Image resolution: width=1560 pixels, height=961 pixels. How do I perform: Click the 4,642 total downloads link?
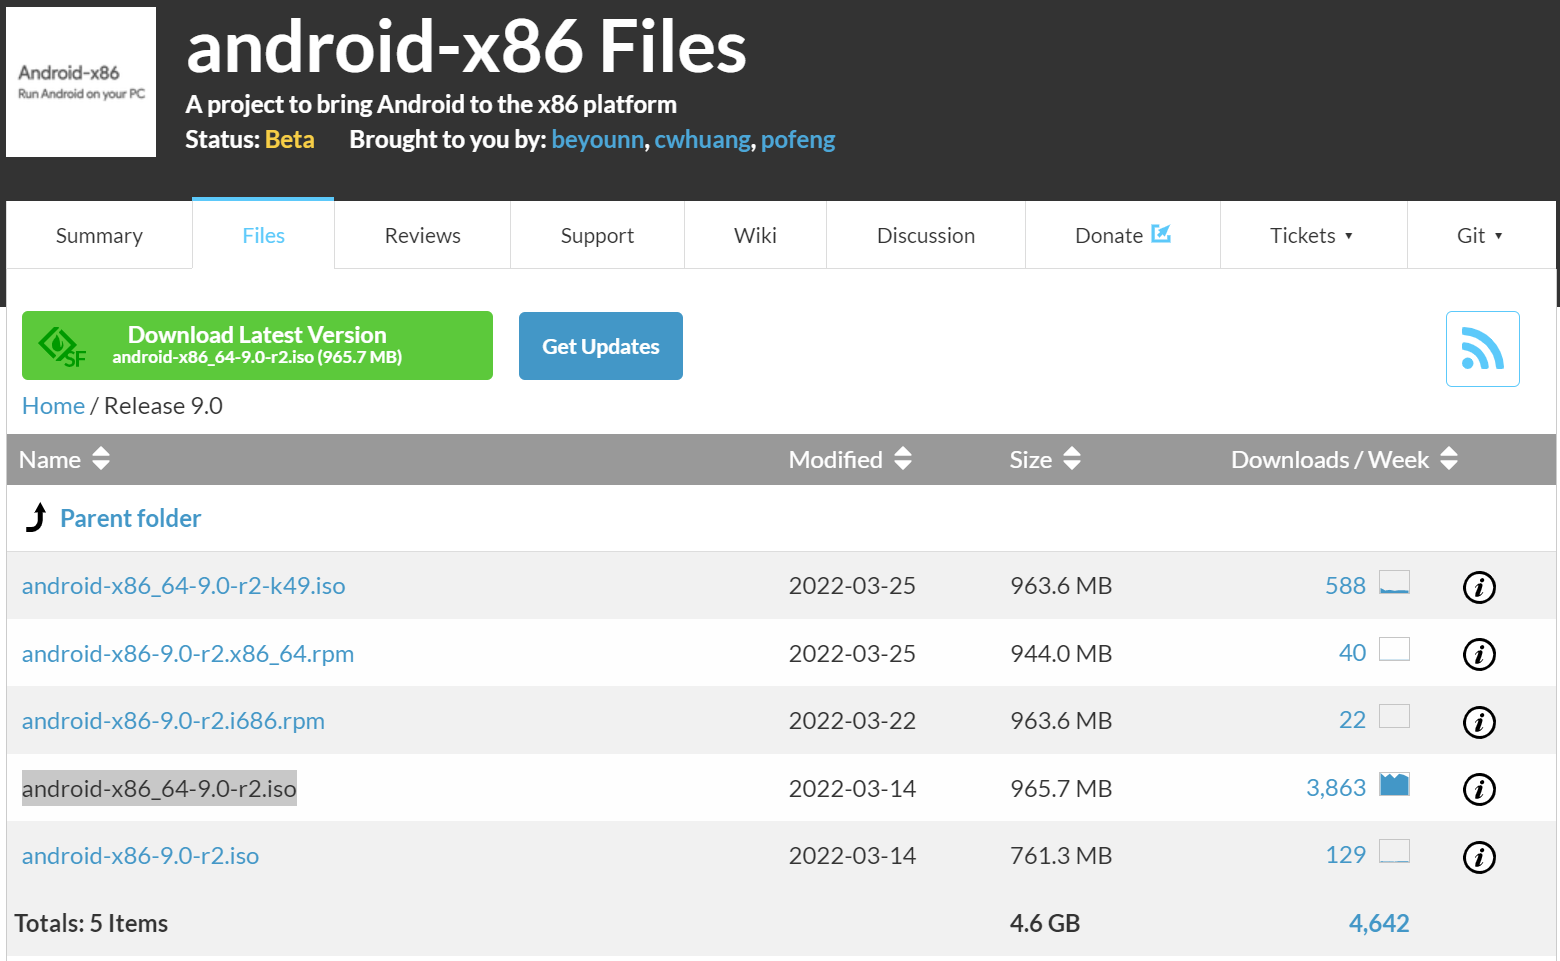click(x=1379, y=923)
